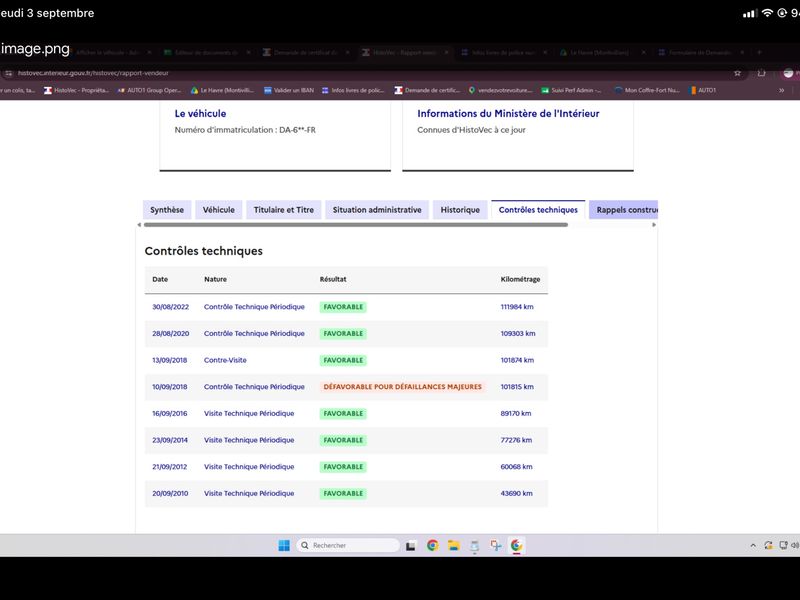
Task: Open the AUTO1 bookmark
Action: (702, 90)
